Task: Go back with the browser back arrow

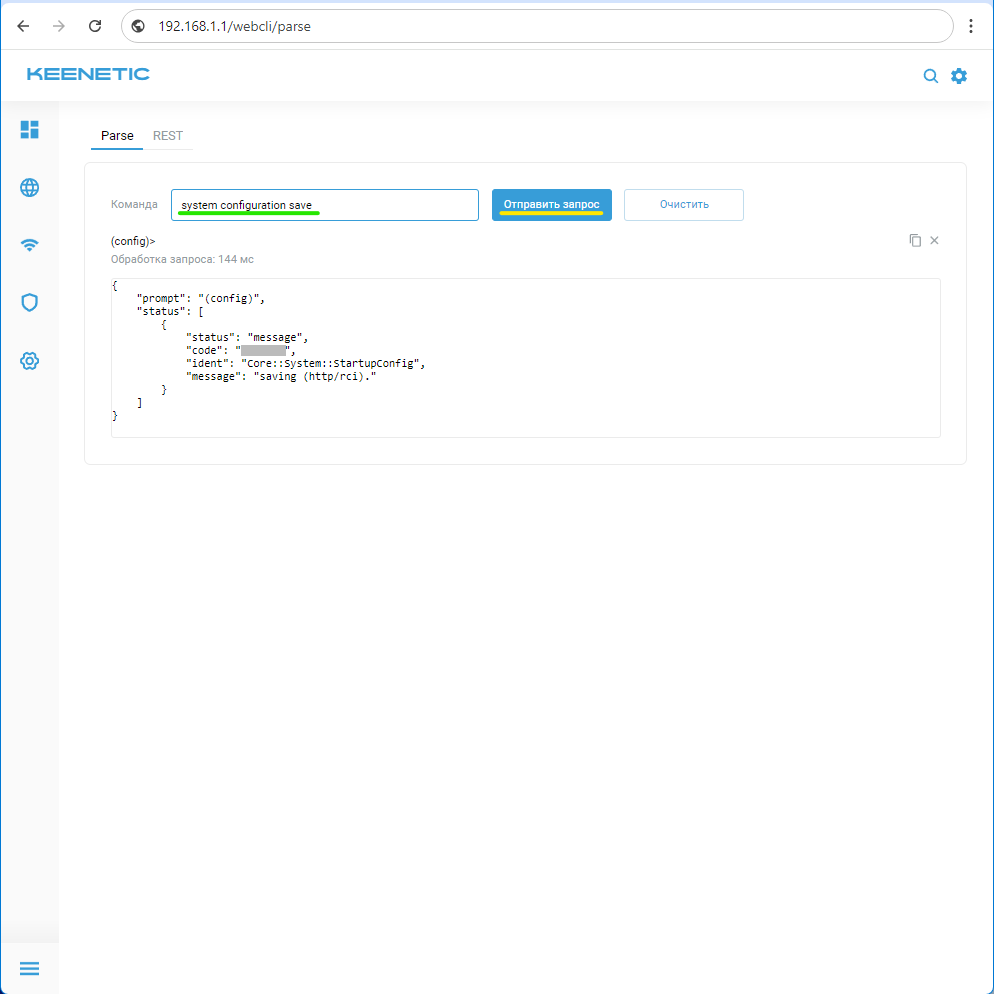Action: click(23, 26)
